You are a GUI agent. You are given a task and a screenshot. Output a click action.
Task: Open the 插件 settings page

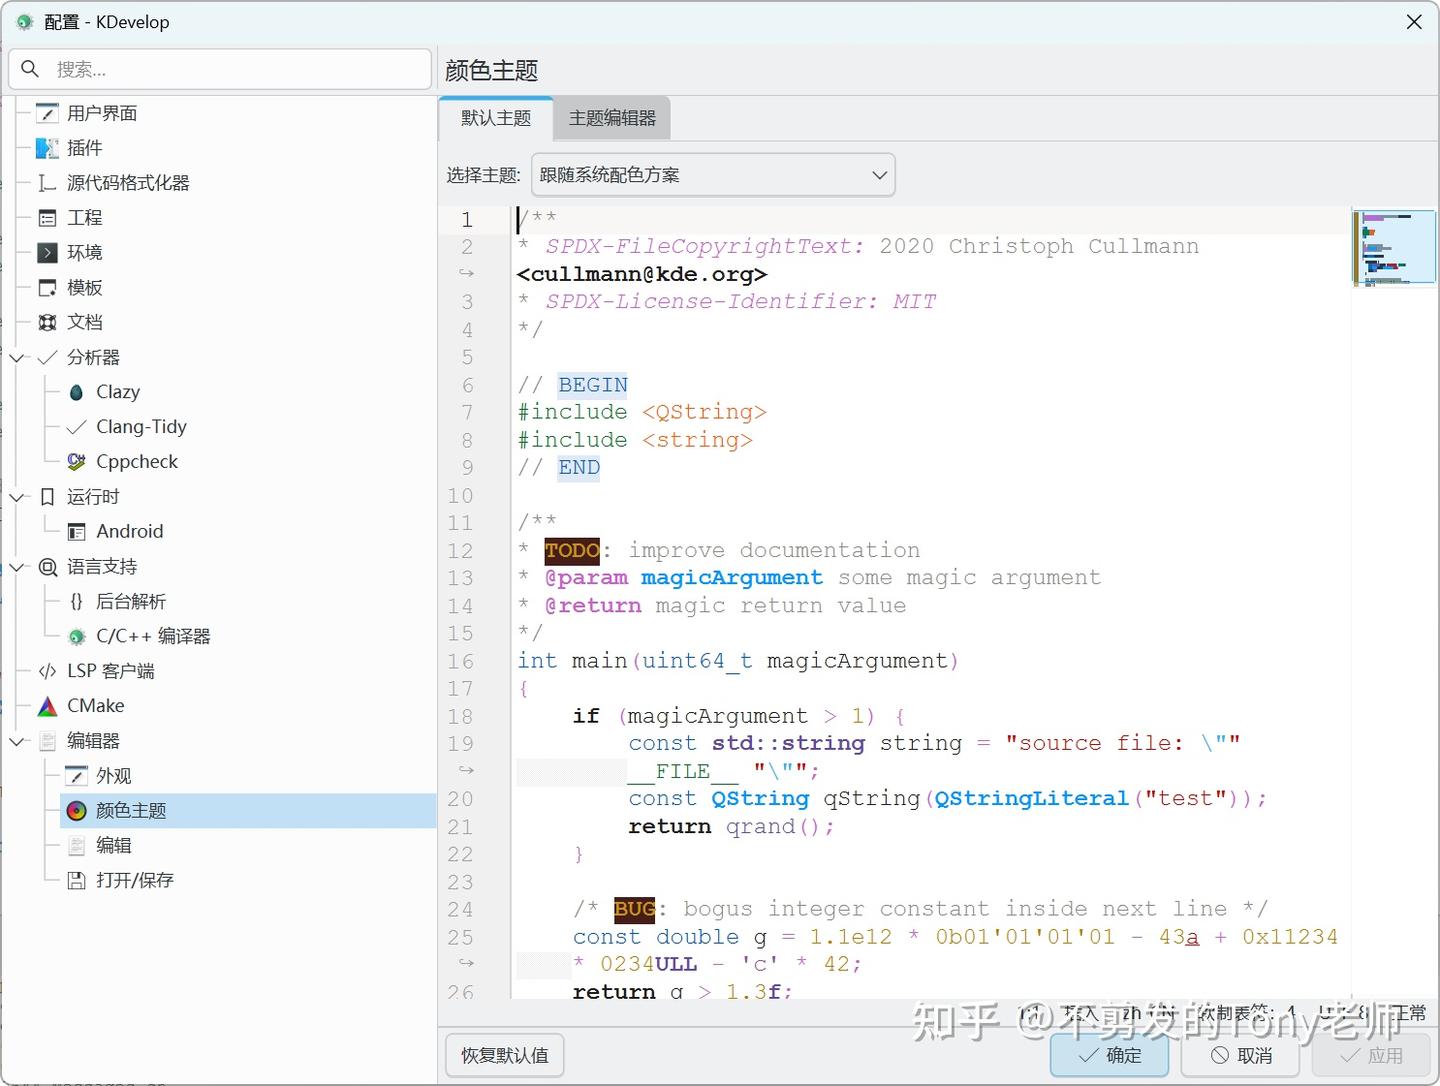(x=46, y=147)
